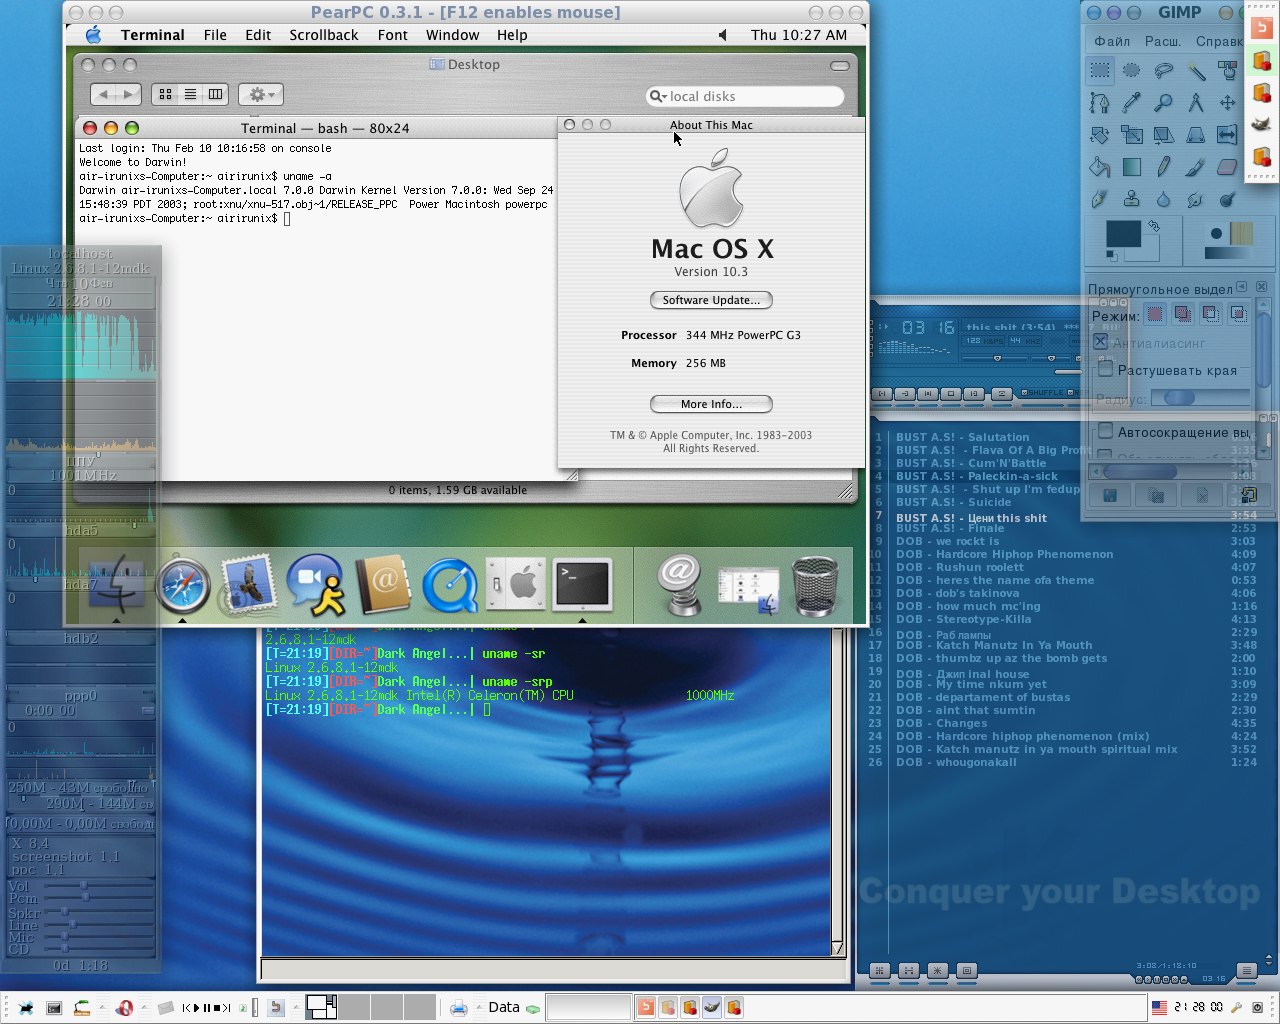Stop playback in the music player
This screenshot has width=1280, height=1024.
pyautogui.click(x=951, y=393)
